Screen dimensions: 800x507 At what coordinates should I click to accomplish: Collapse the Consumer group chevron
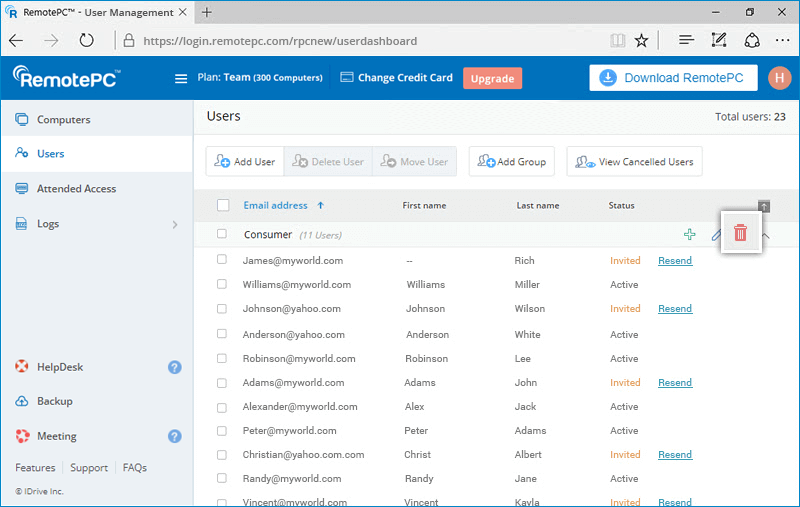coord(766,235)
